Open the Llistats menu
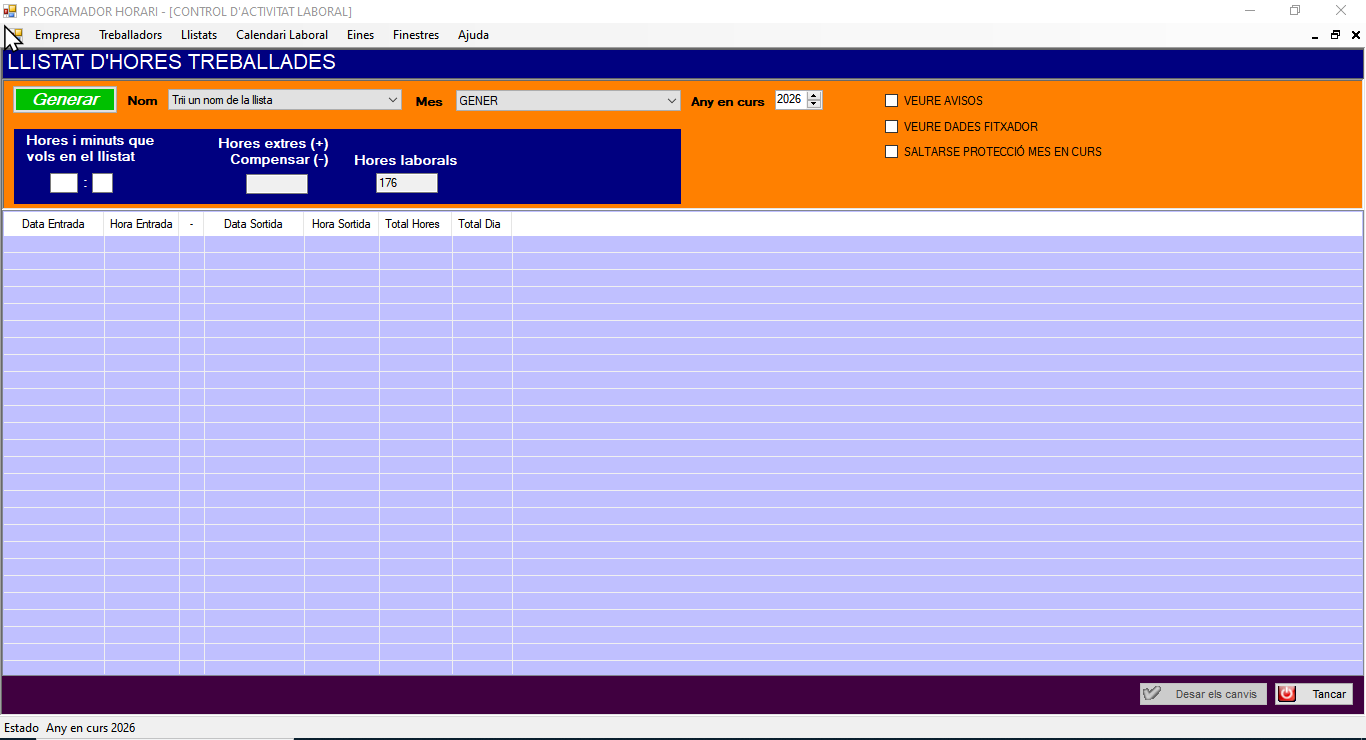 (198, 35)
